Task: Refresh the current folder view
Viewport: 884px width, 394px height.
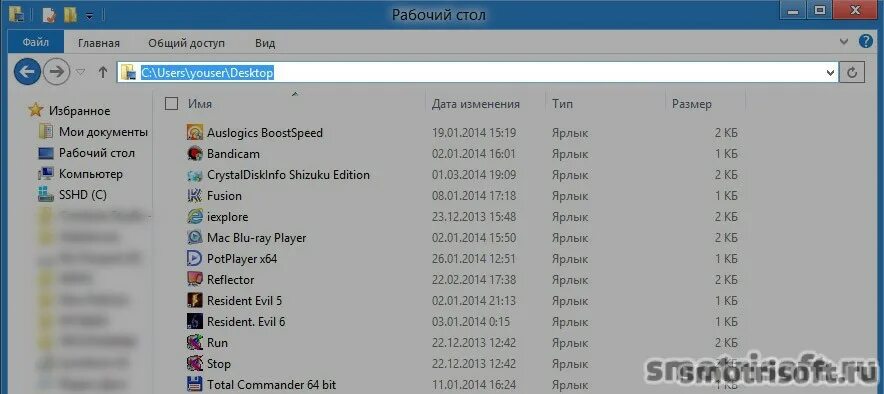Action: coord(852,73)
